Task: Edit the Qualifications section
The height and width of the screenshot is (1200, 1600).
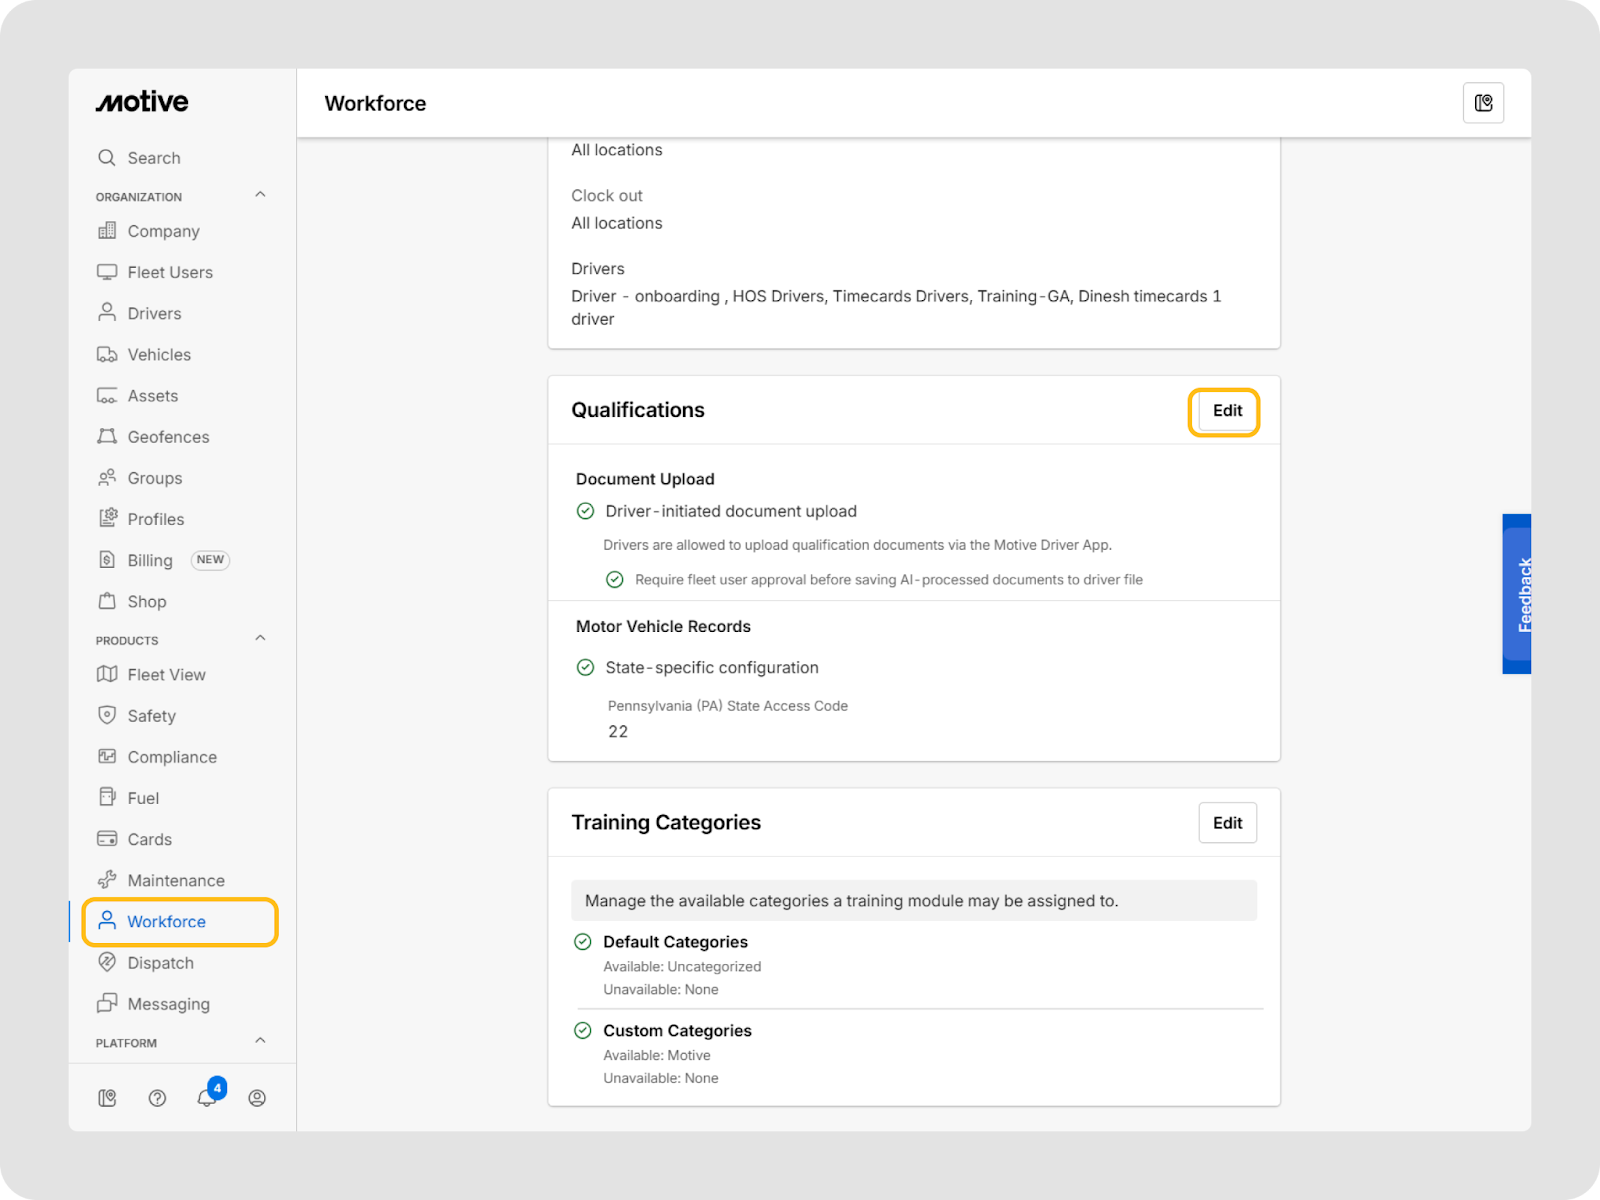Action: pos(1227,411)
